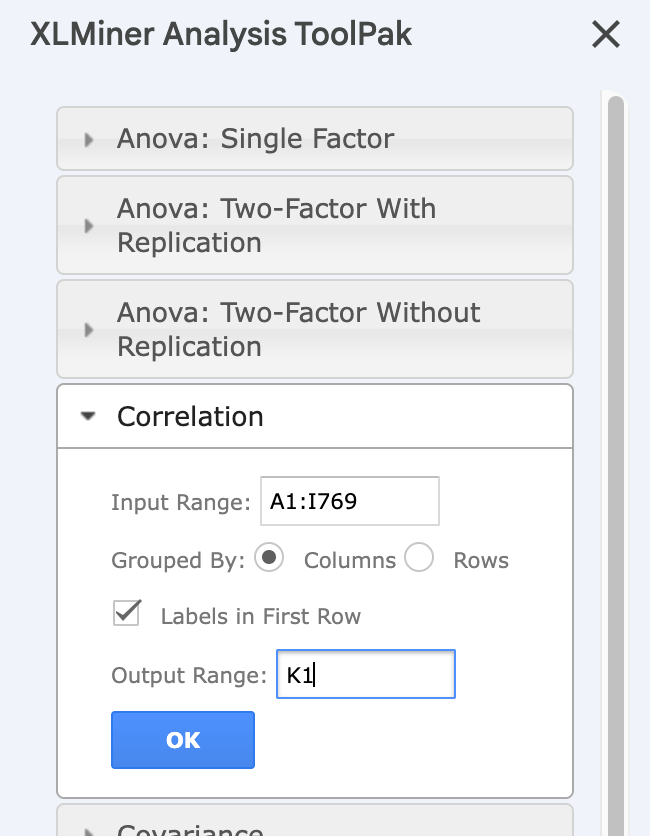Click the Output Range field
Screen dimensions: 650x836
[366, 674]
